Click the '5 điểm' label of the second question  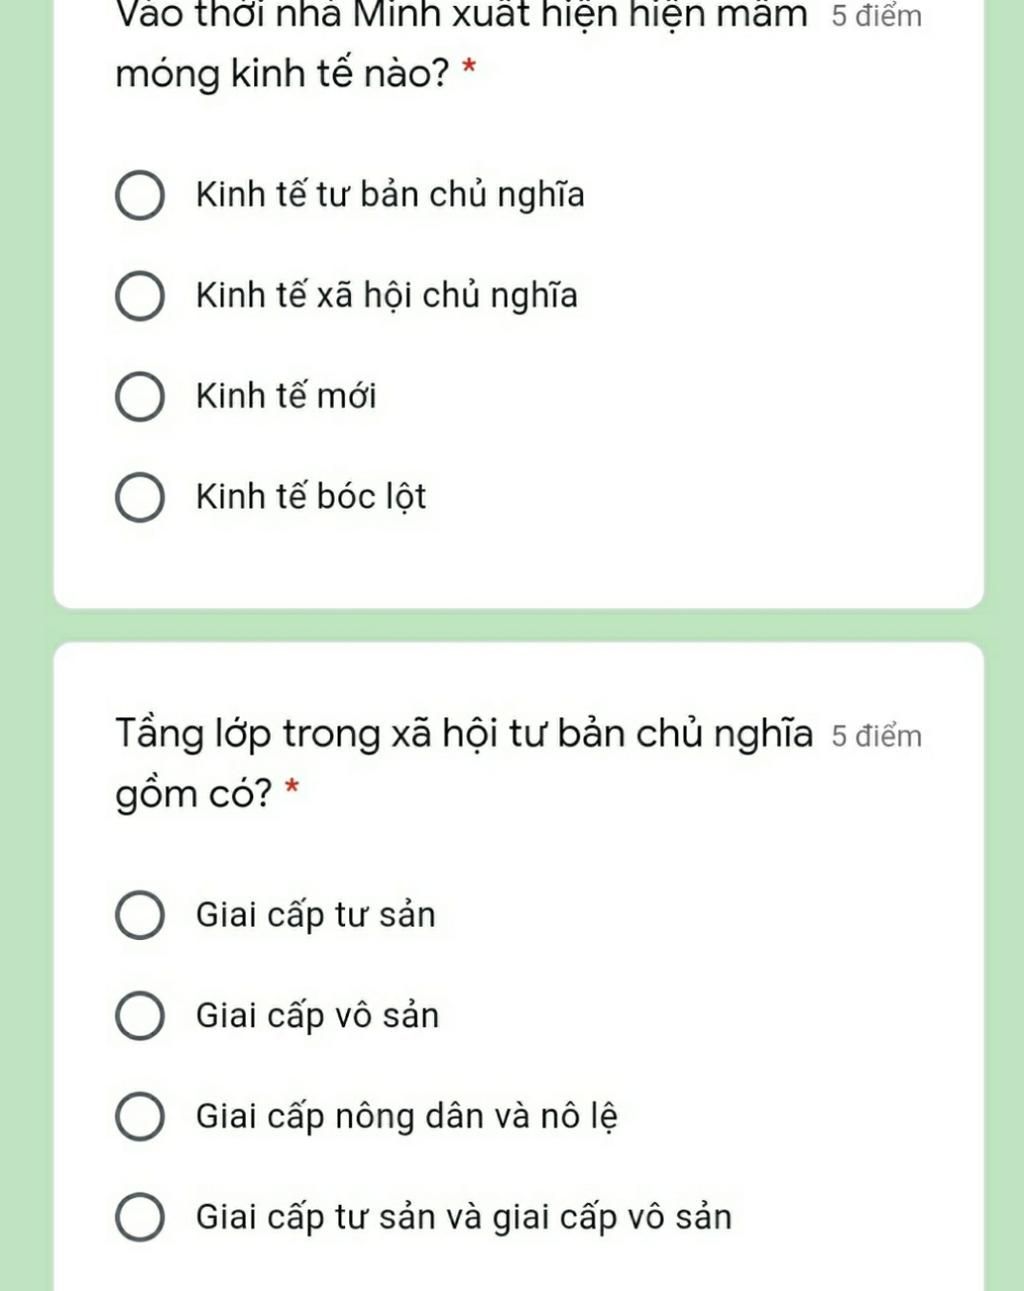877,736
